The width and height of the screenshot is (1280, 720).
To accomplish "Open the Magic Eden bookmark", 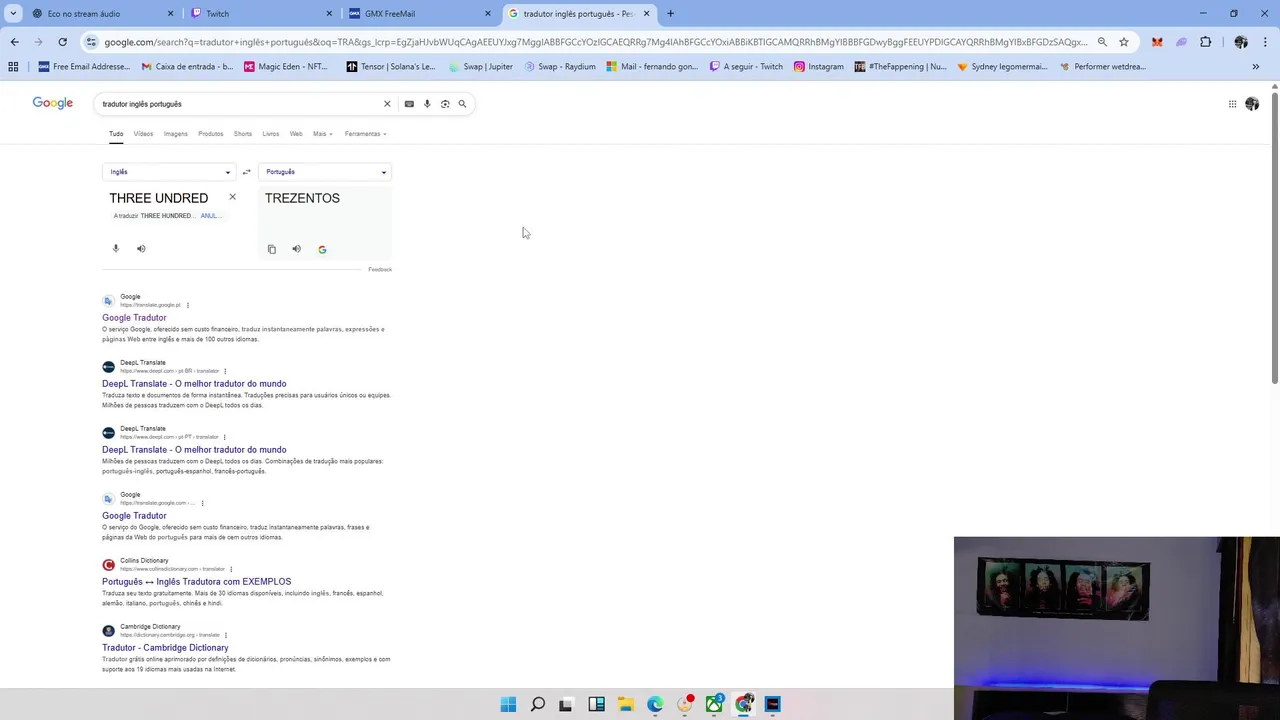I will coord(285,67).
